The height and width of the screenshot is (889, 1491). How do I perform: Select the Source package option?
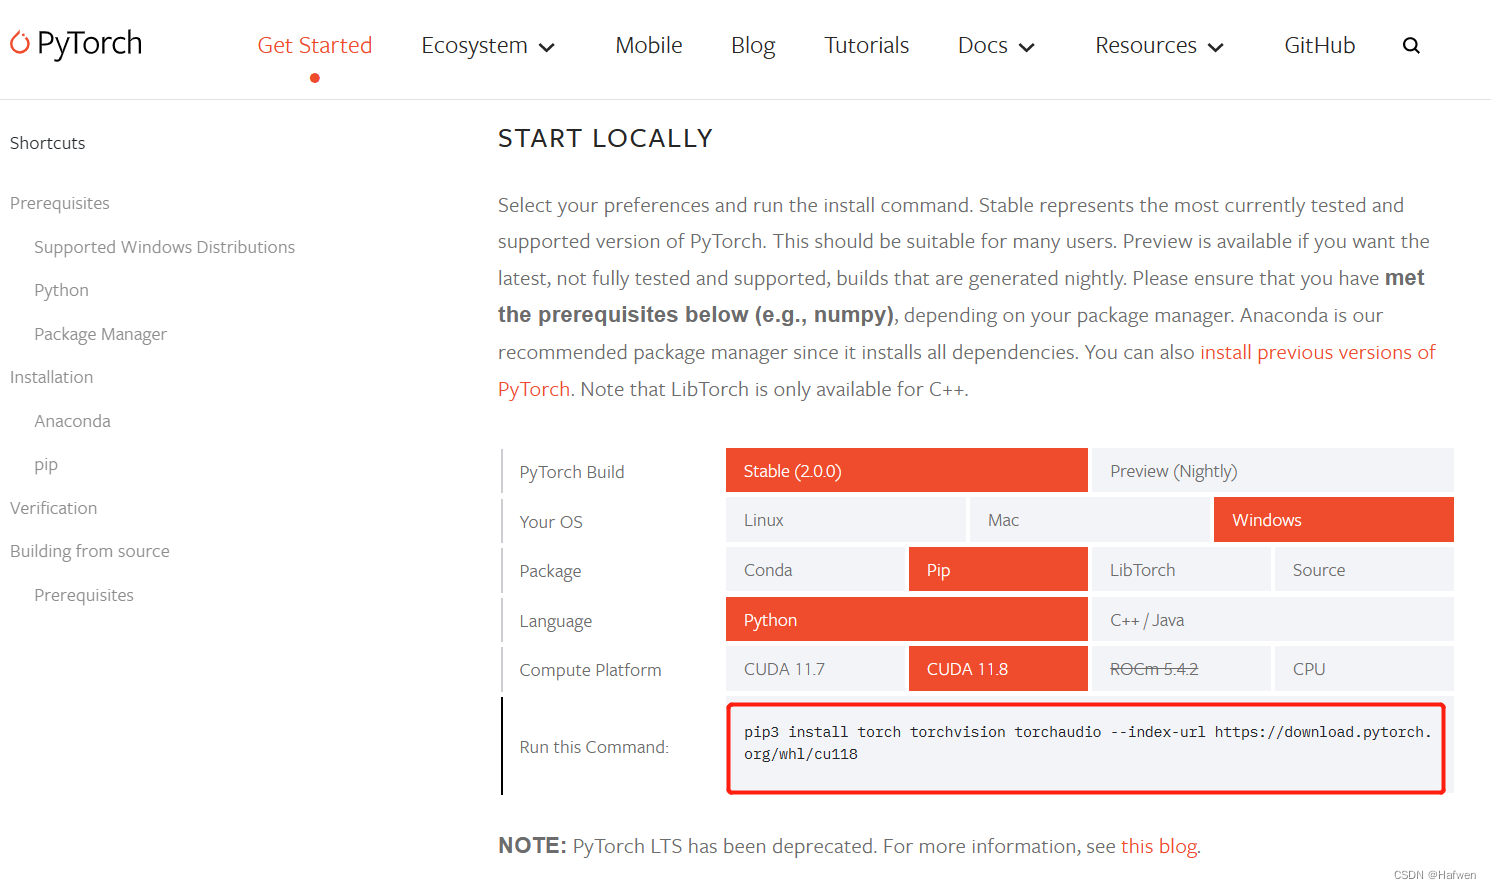tap(1364, 569)
